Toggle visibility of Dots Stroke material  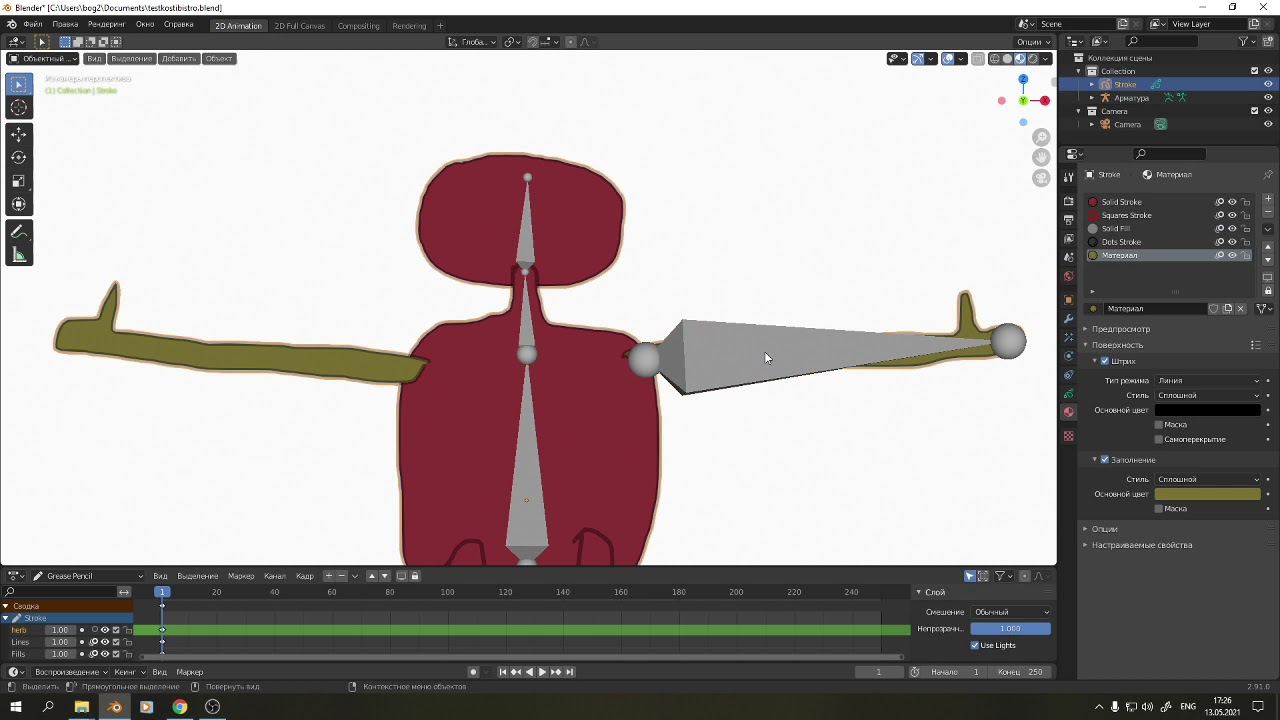point(1232,242)
